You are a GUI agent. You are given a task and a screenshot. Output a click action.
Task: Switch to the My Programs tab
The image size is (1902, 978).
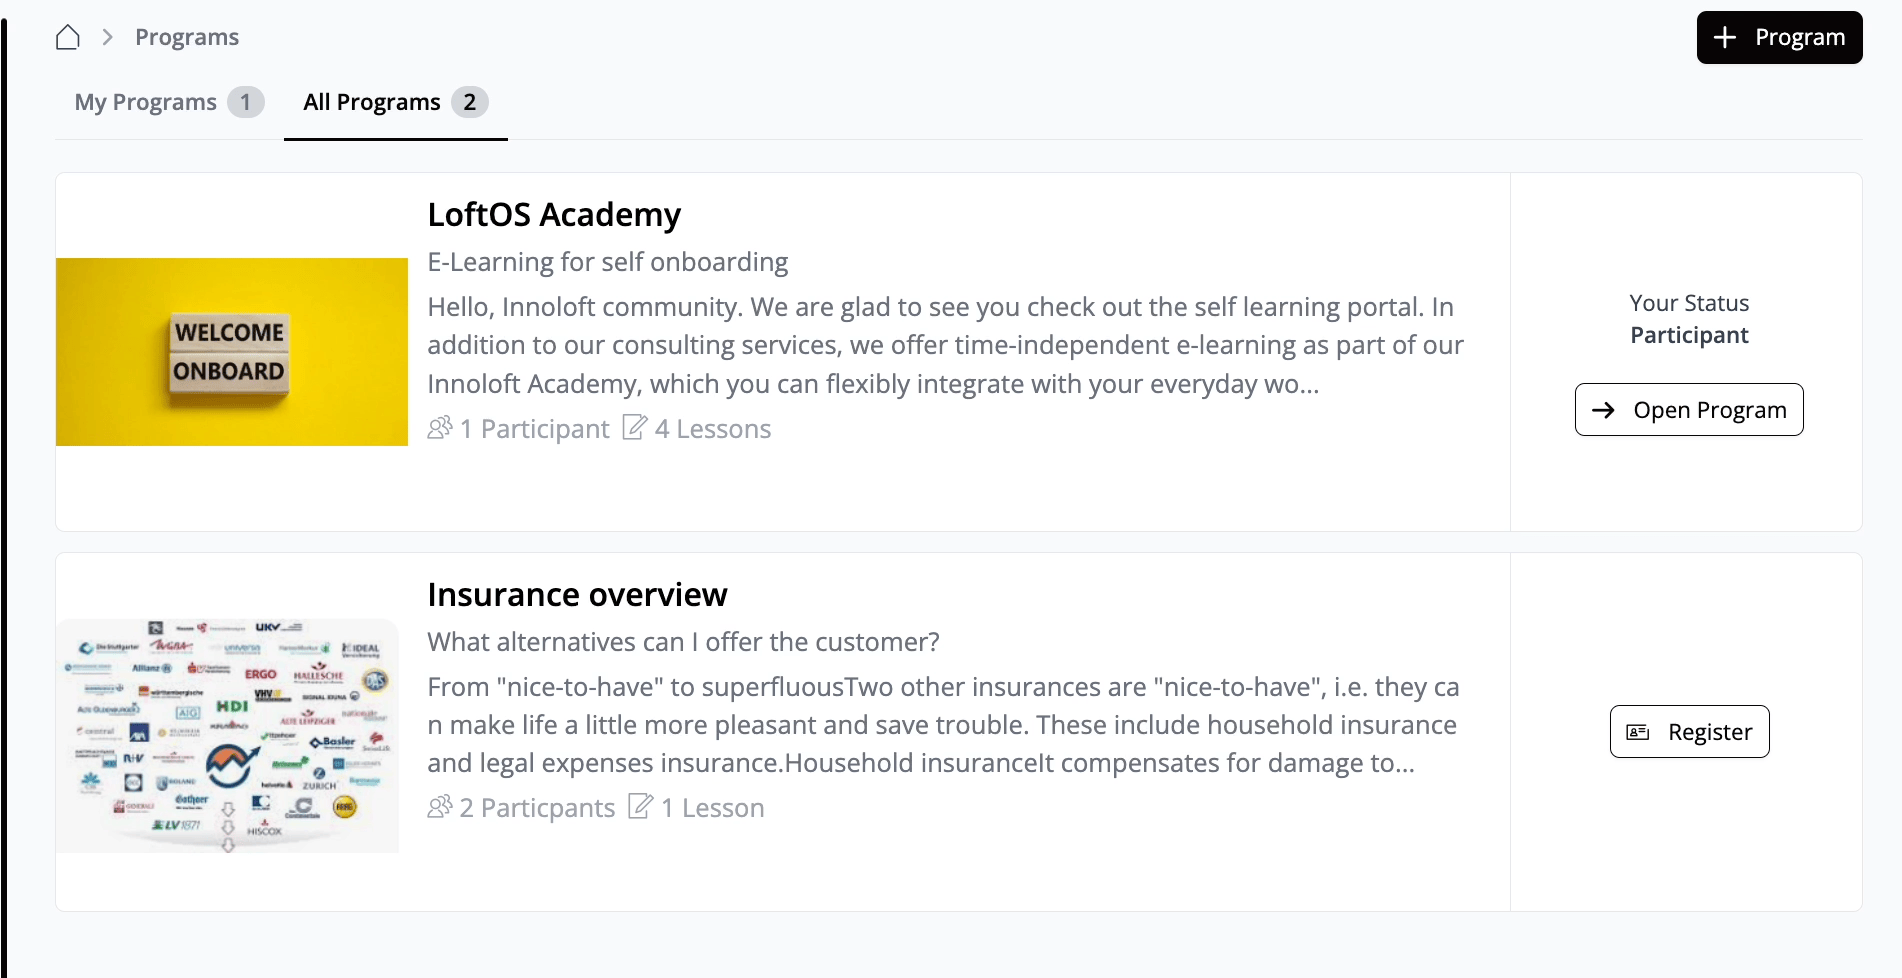coord(146,102)
